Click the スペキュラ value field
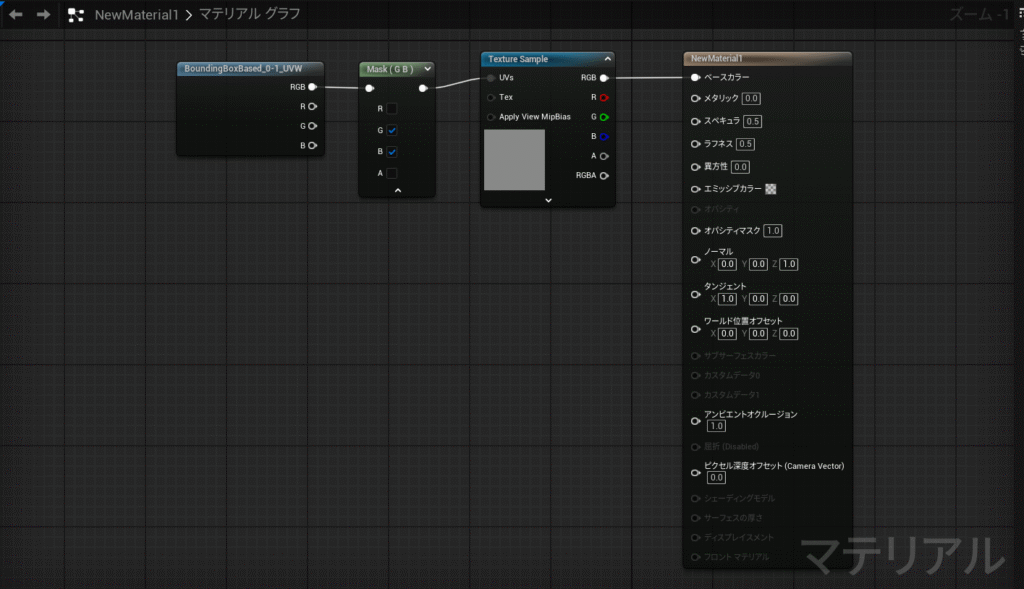Image resolution: width=1024 pixels, height=589 pixels. coord(752,121)
